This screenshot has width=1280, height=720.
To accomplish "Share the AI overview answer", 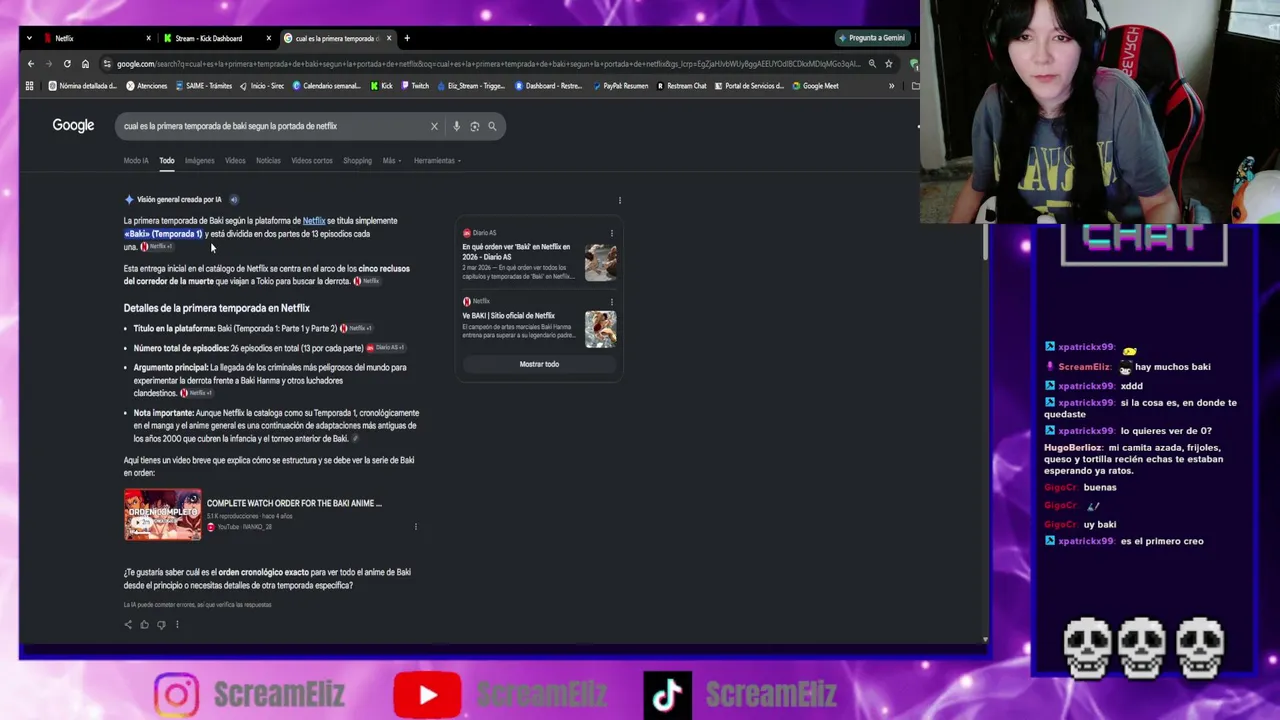I will (x=128, y=625).
